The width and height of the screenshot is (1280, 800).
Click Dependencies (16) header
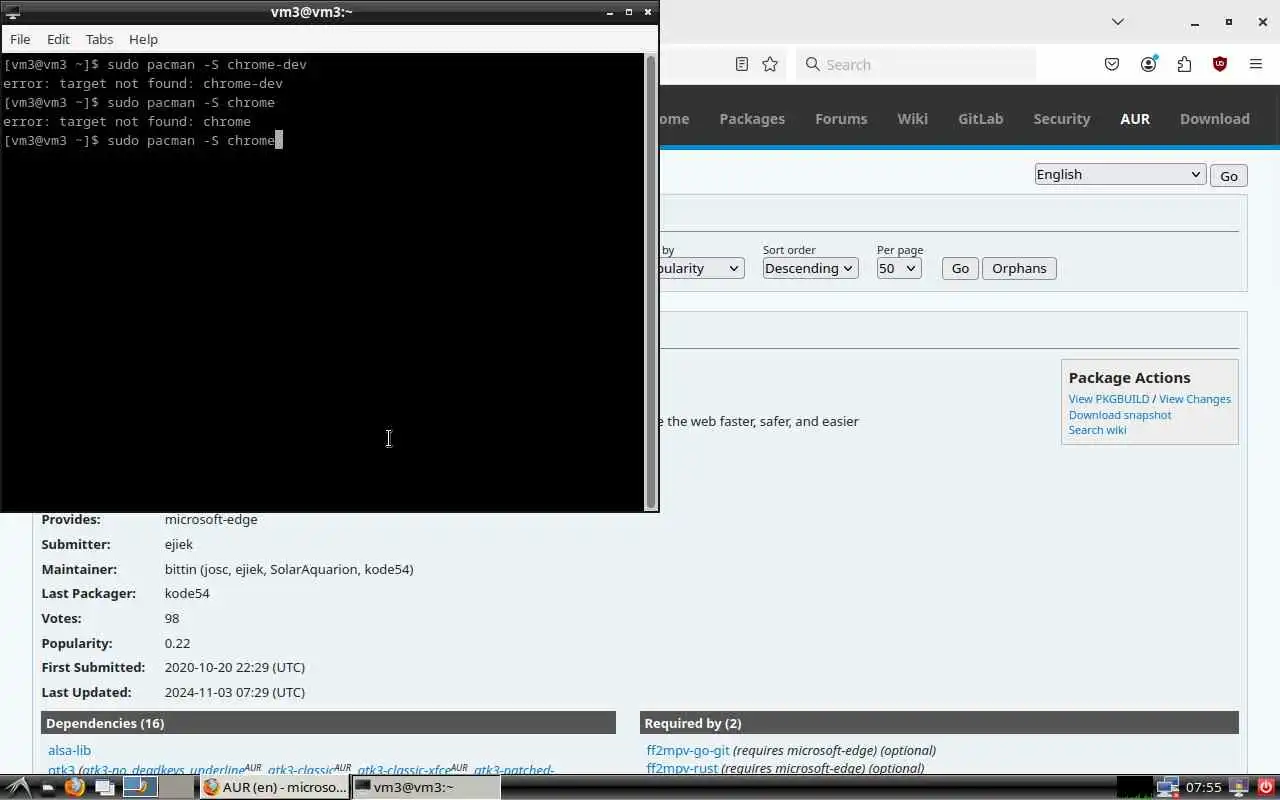tap(328, 723)
